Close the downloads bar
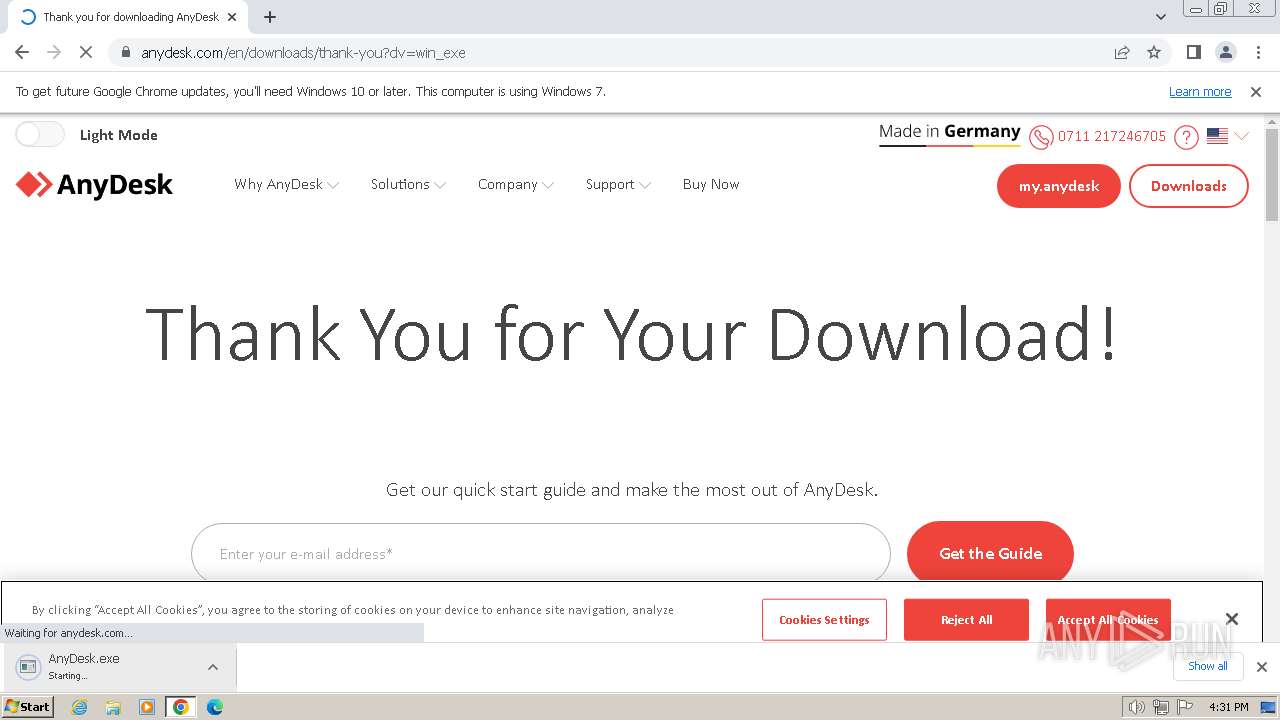This screenshot has width=1280, height=720. [1262, 667]
